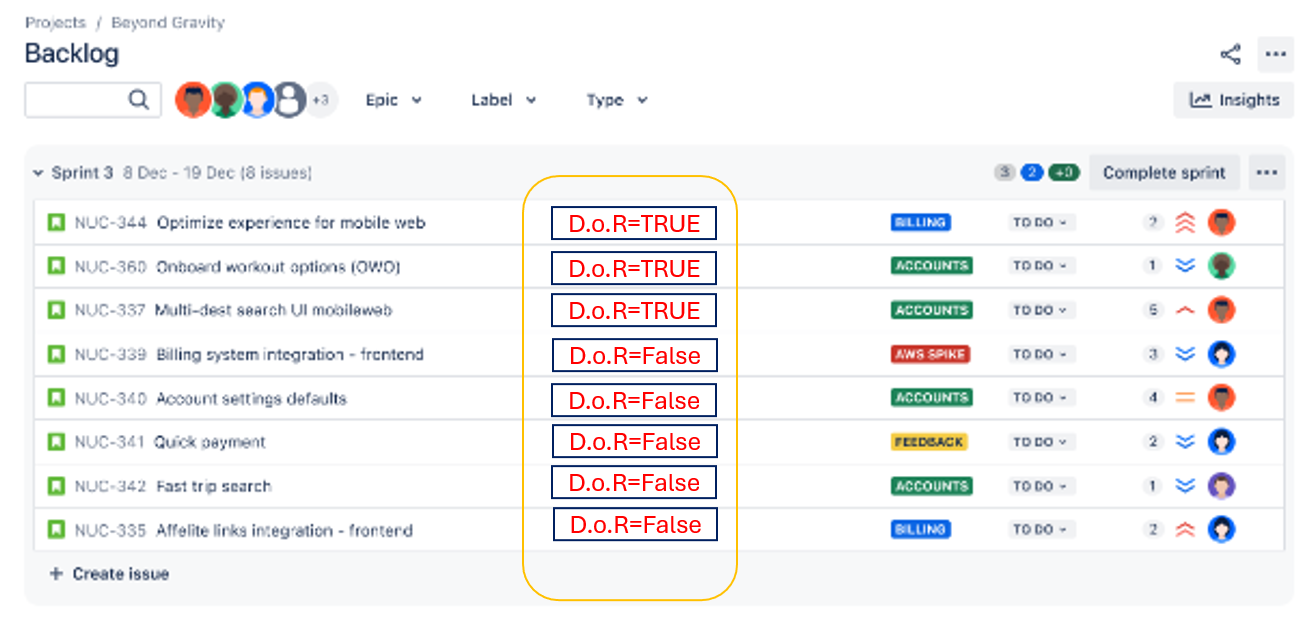The height and width of the screenshot is (639, 1314).
Task: Click the ACCOUNTS label on NUC-342
Action: click(x=931, y=486)
